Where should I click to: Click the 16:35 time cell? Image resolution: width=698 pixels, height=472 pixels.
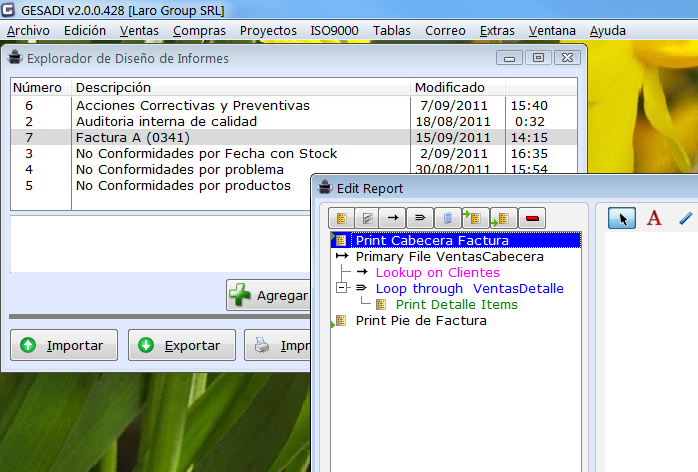[x=529, y=154]
